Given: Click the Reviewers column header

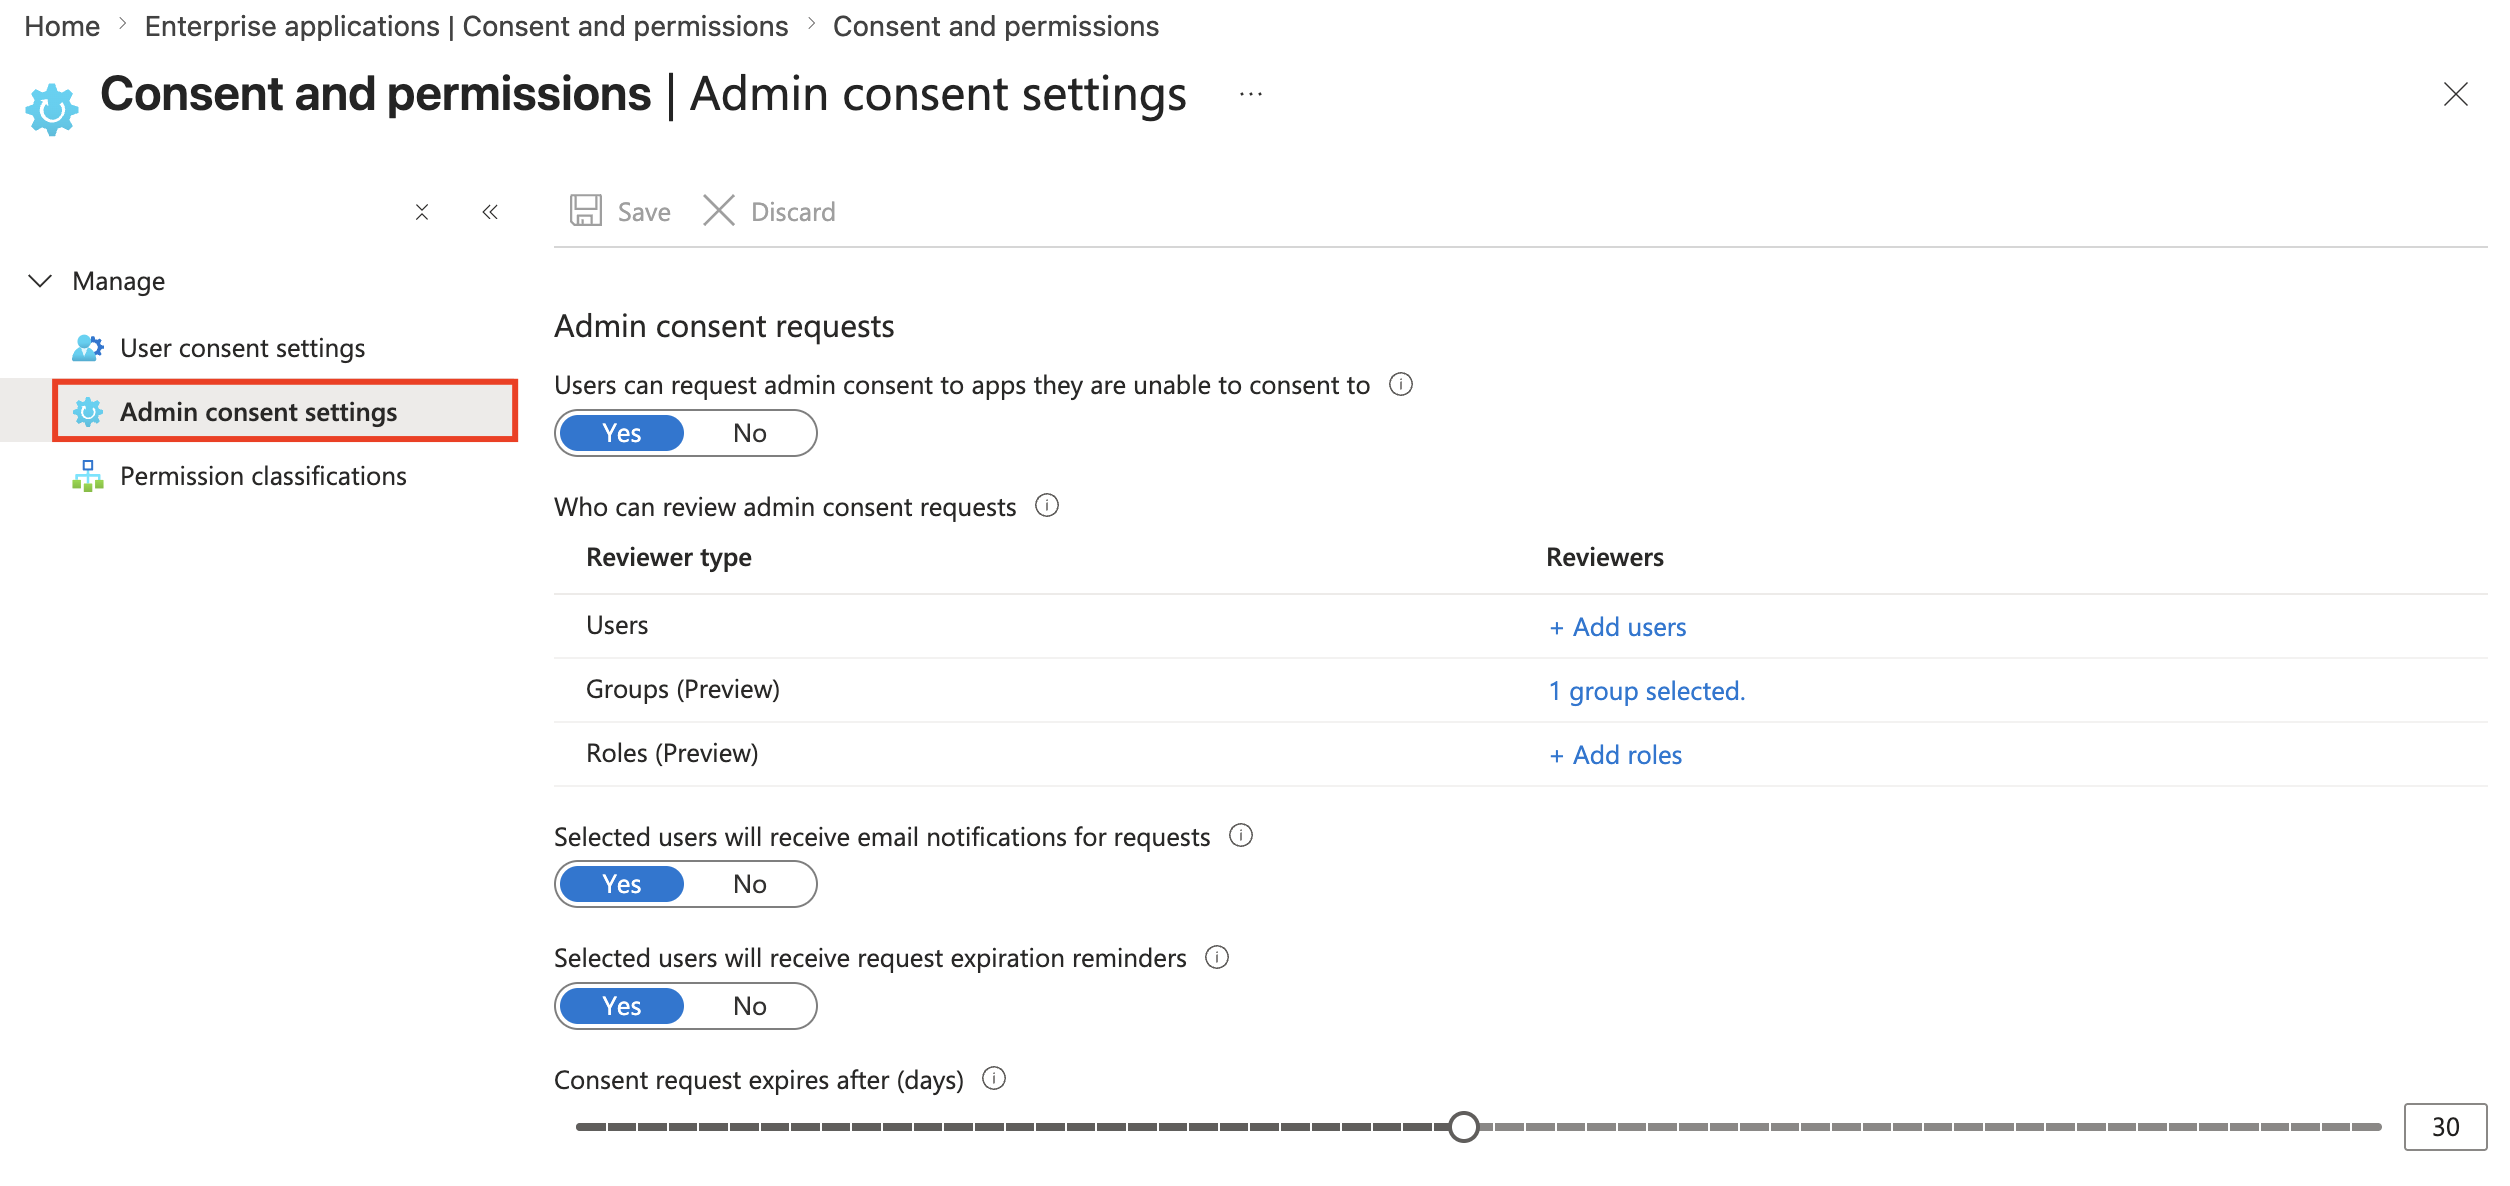Looking at the screenshot, I should click(1605, 557).
